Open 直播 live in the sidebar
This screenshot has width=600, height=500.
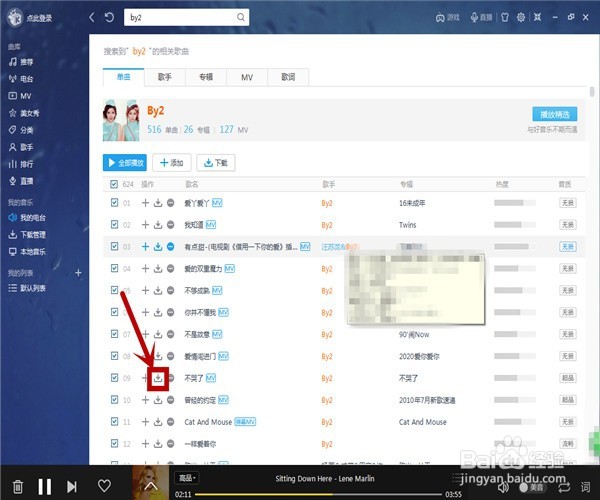coord(21,181)
